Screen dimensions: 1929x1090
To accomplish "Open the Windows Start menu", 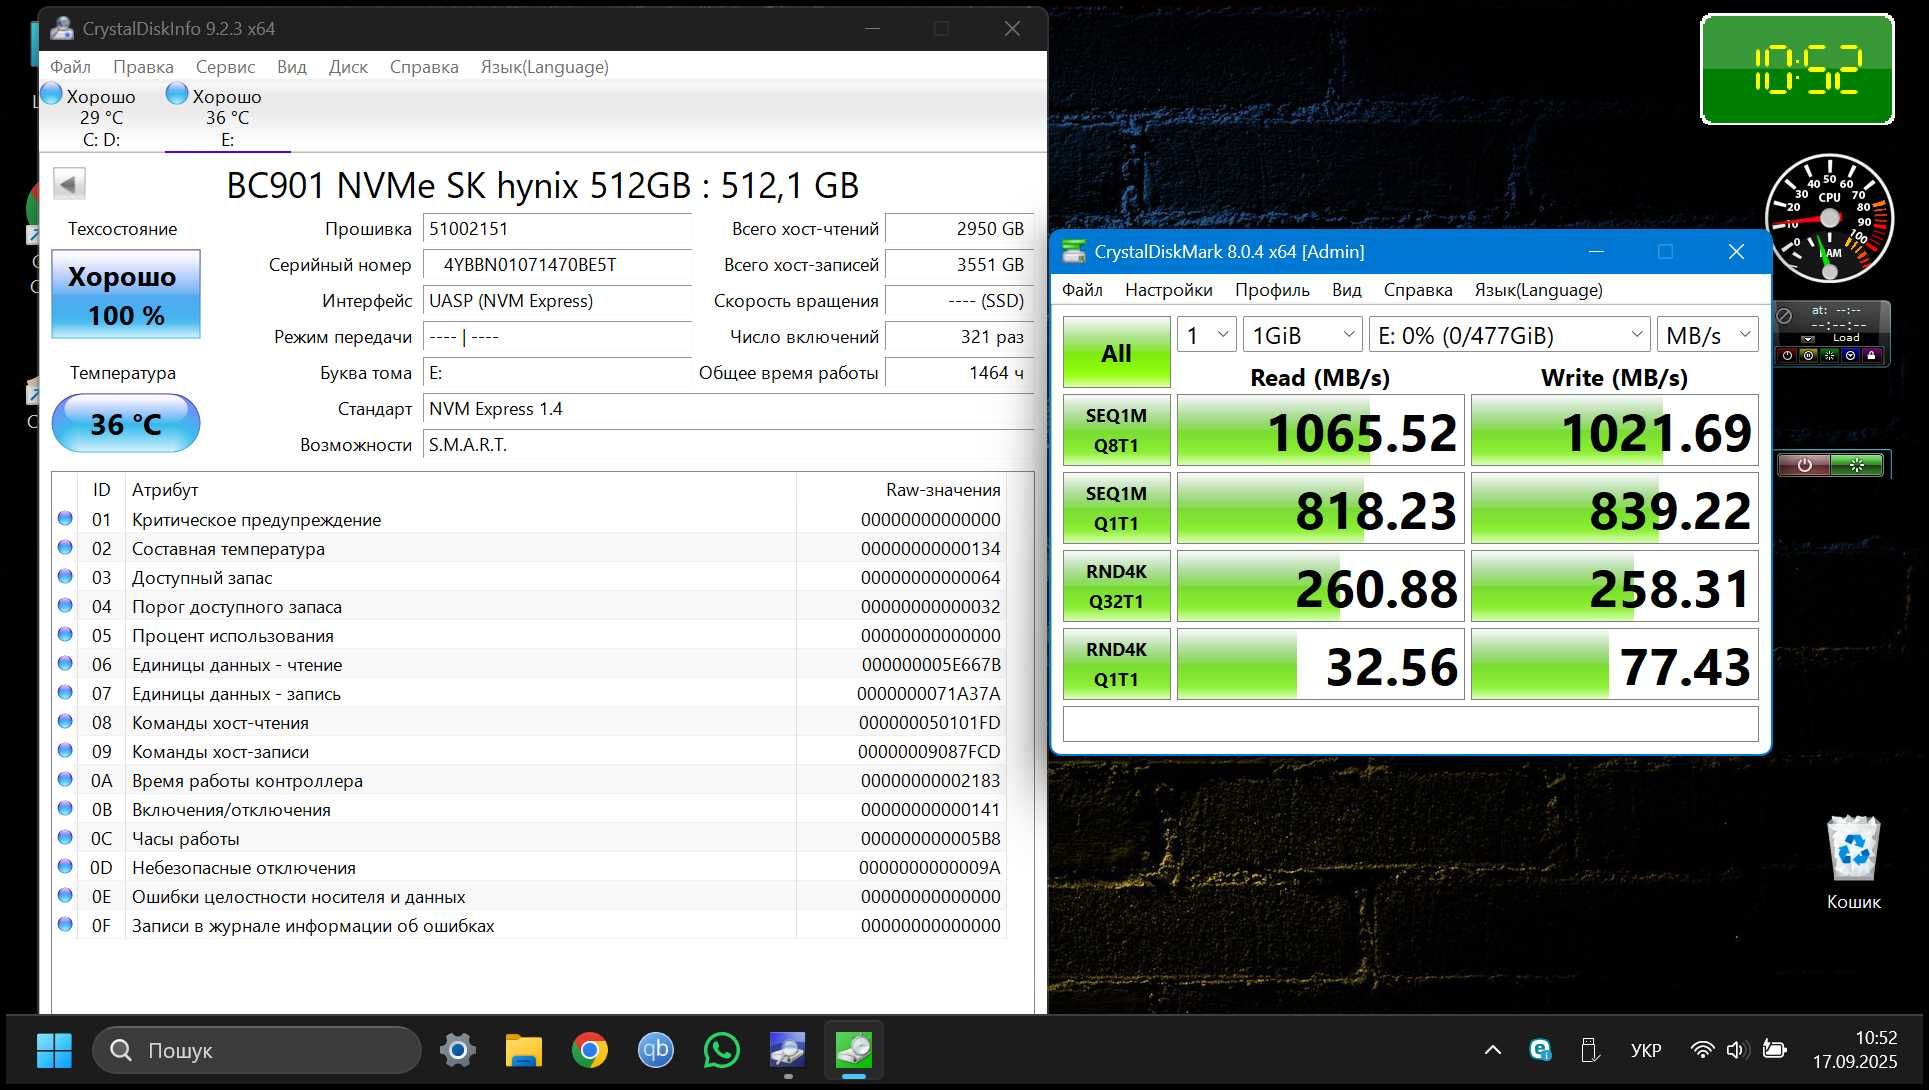I will tap(54, 1050).
